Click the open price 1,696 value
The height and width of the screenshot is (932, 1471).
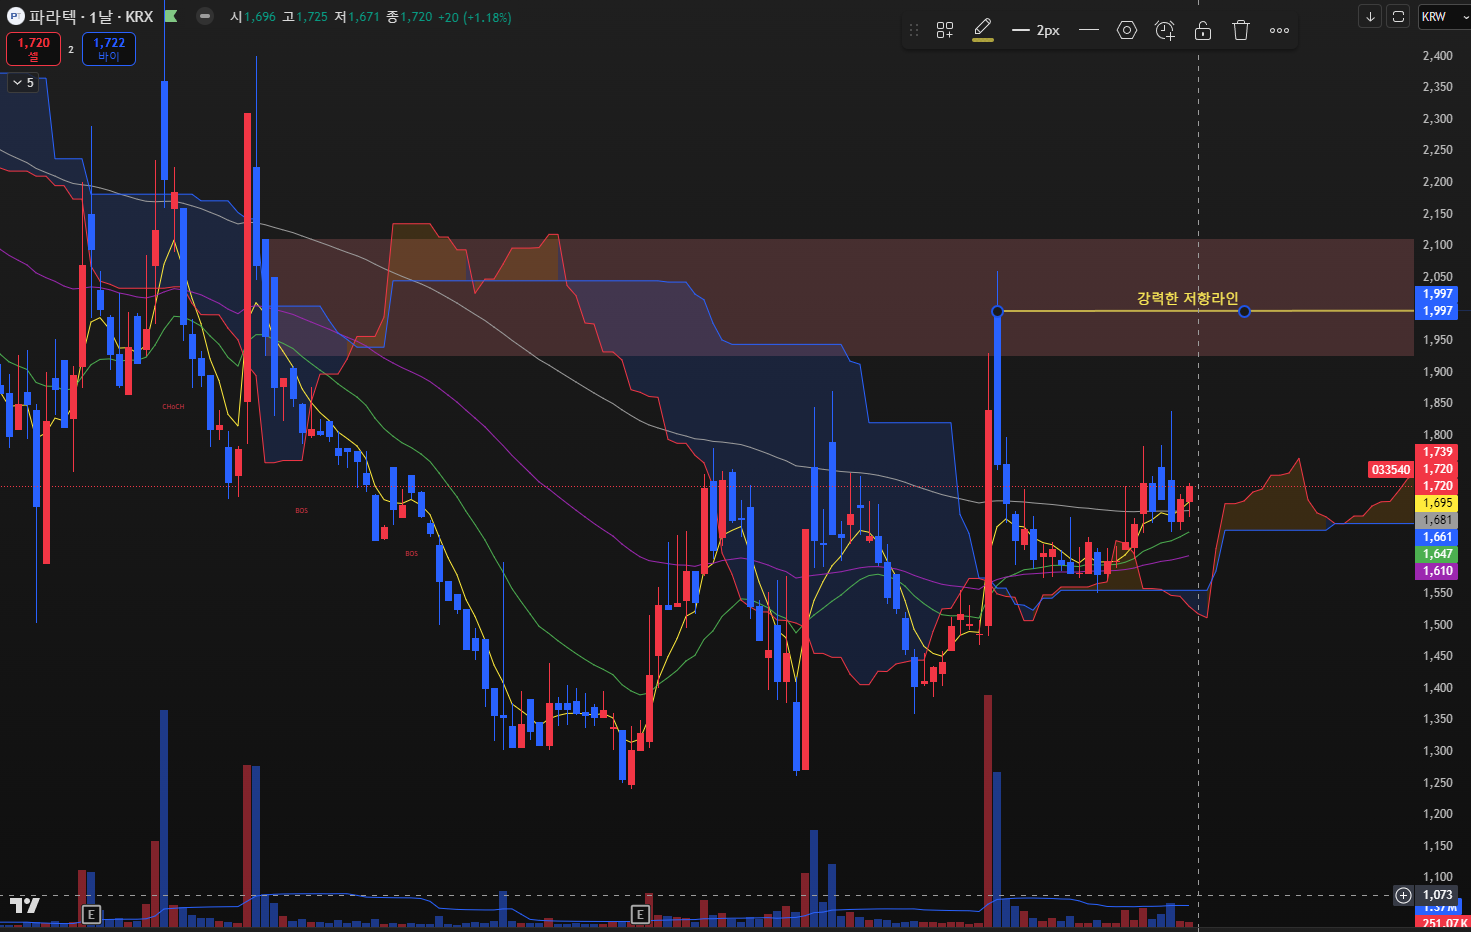tap(259, 17)
